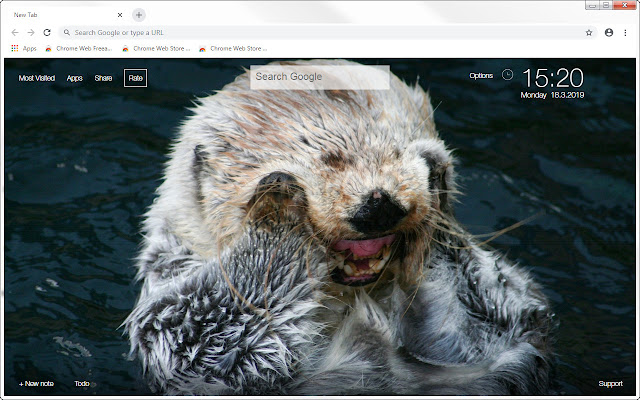Open the Options settings
Viewport: 640px width, 400px height.
(x=481, y=76)
